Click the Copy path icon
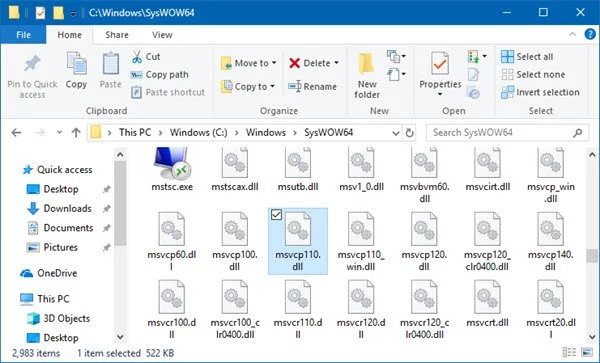600x363 pixels. [137, 75]
